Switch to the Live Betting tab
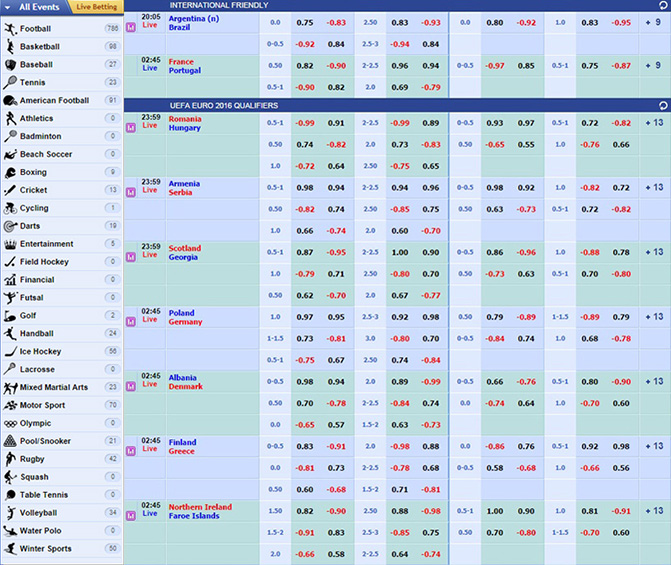The image size is (671, 565). (x=97, y=7)
